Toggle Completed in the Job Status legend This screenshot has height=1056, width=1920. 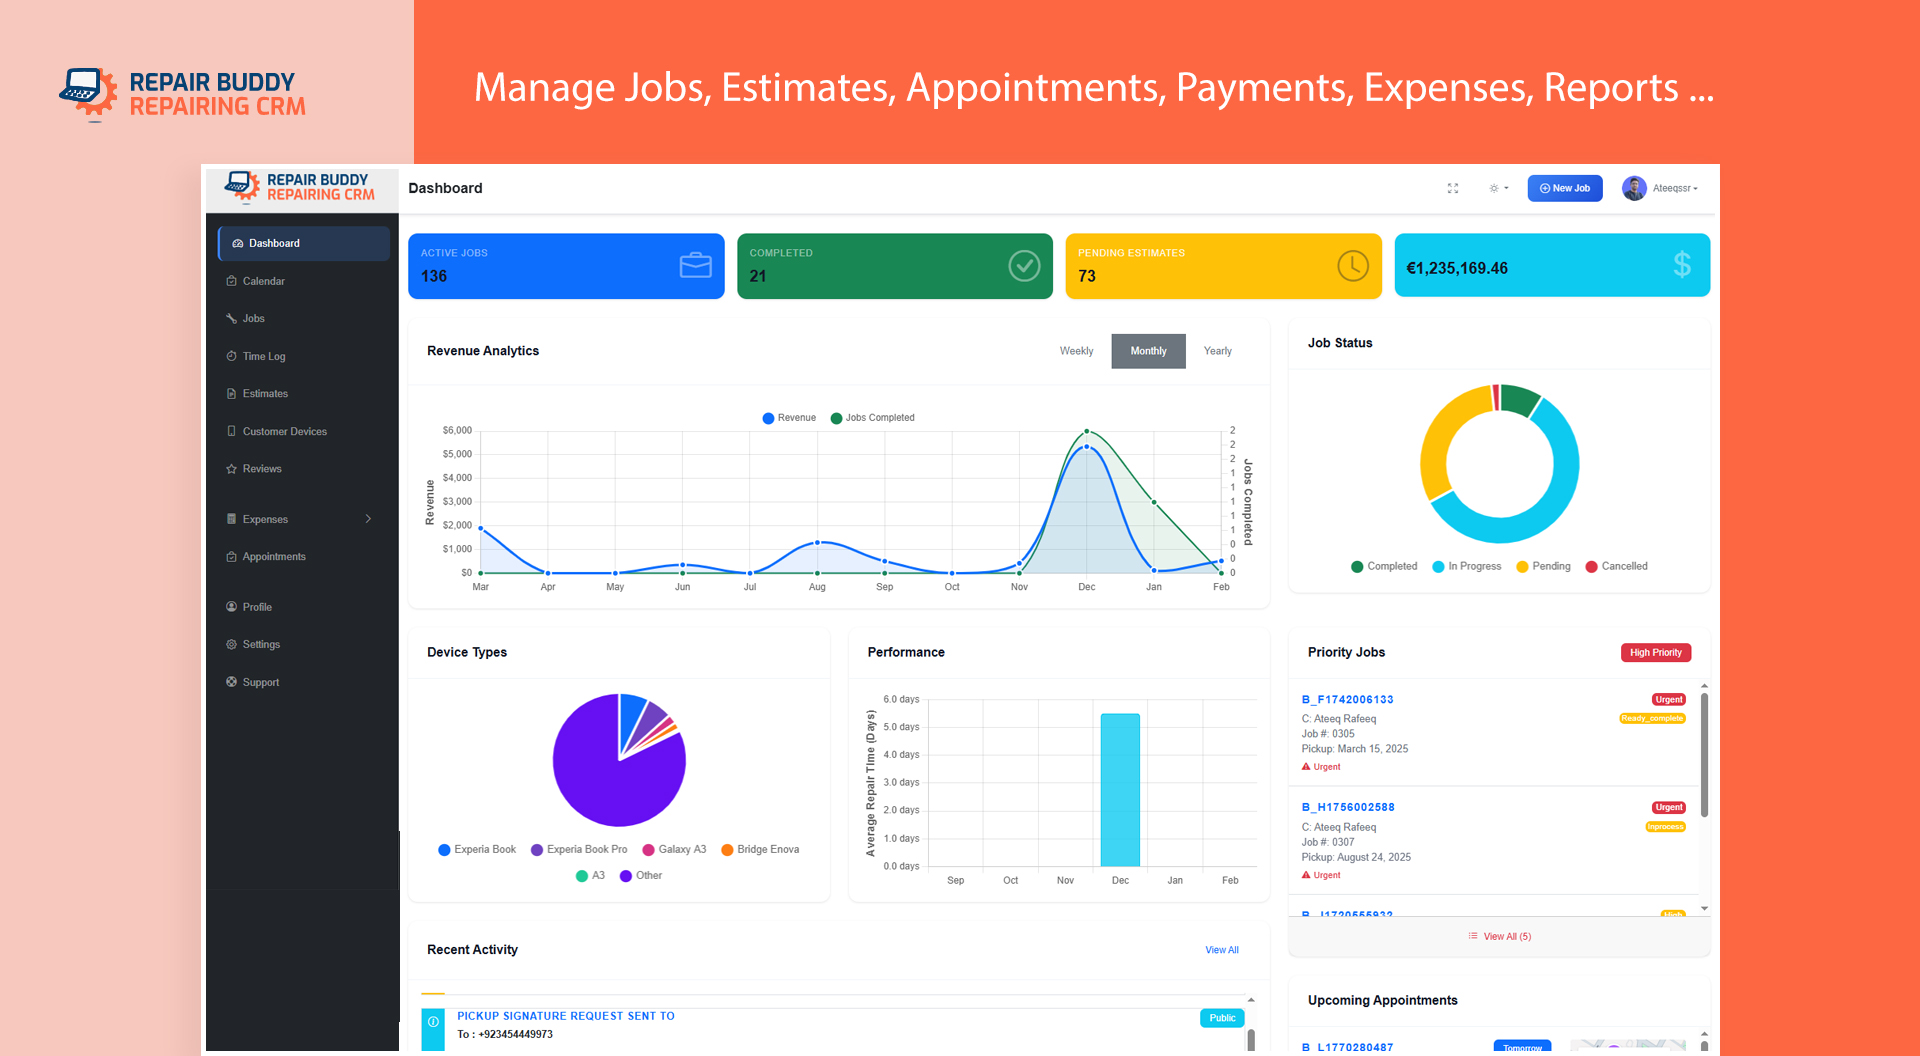[x=1384, y=566]
